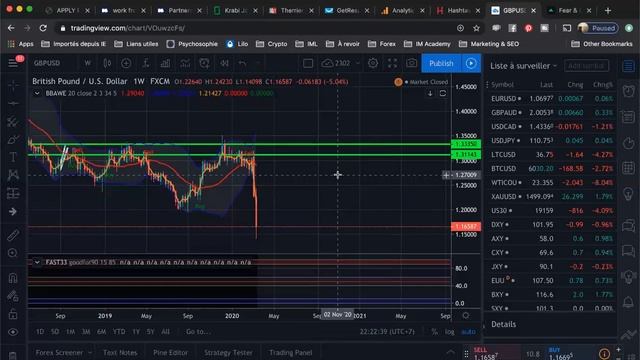Open the prediction and measurement tools
Viewport: 640px width, 360px height.
pyautogui.click(x=13, y=193)
